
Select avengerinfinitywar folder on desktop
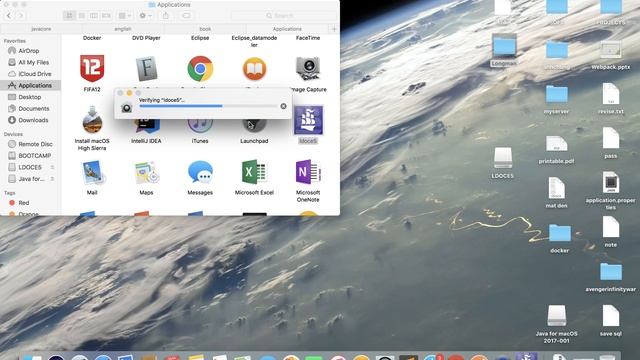click(611, 272)
